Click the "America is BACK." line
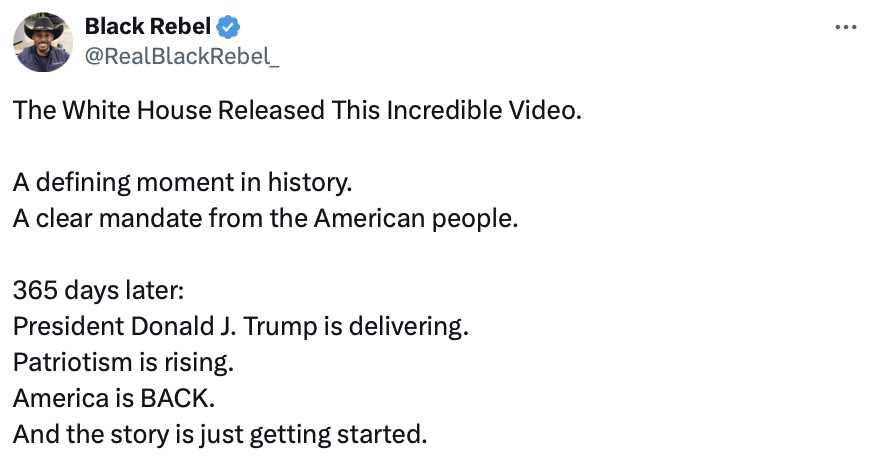Viewport: 878px width, 466px height. point(114,398)
